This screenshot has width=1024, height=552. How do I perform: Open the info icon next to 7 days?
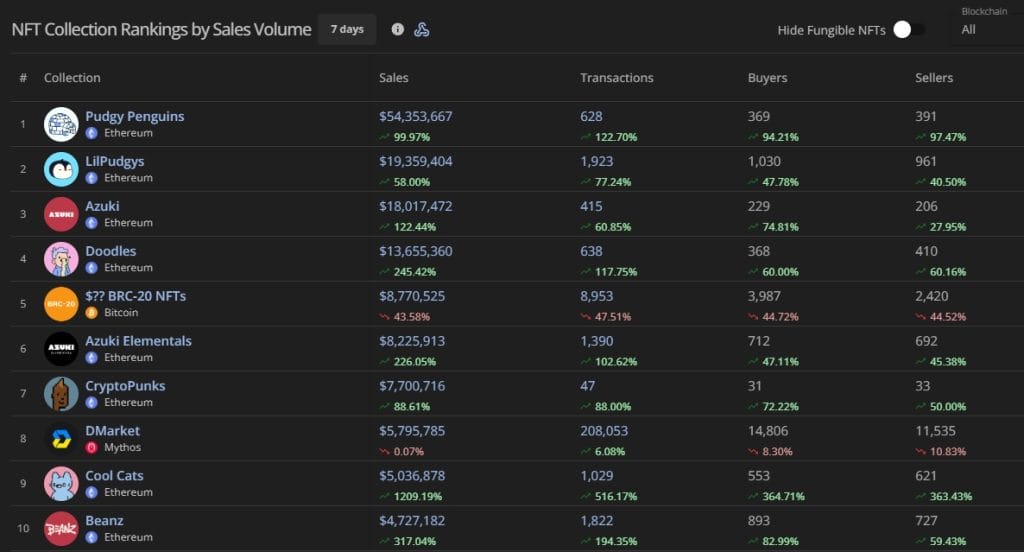click(x=397, y=29)
